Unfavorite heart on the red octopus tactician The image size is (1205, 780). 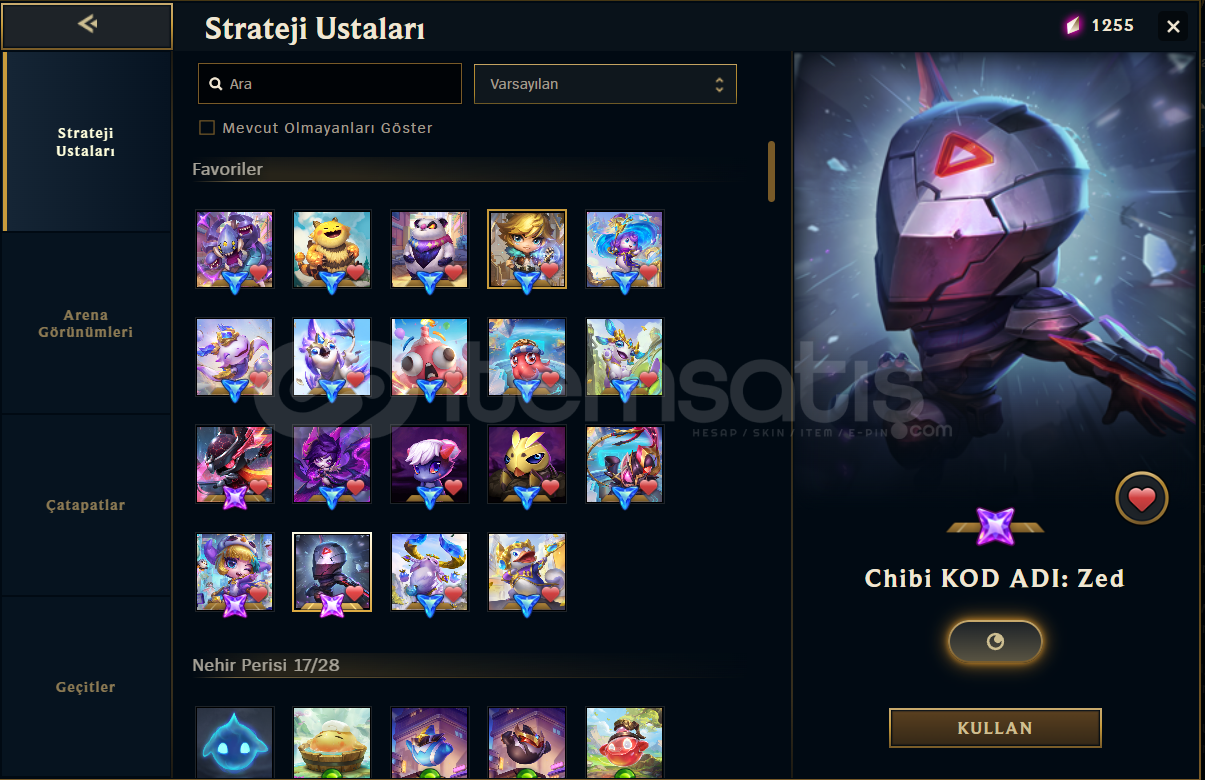551,380
